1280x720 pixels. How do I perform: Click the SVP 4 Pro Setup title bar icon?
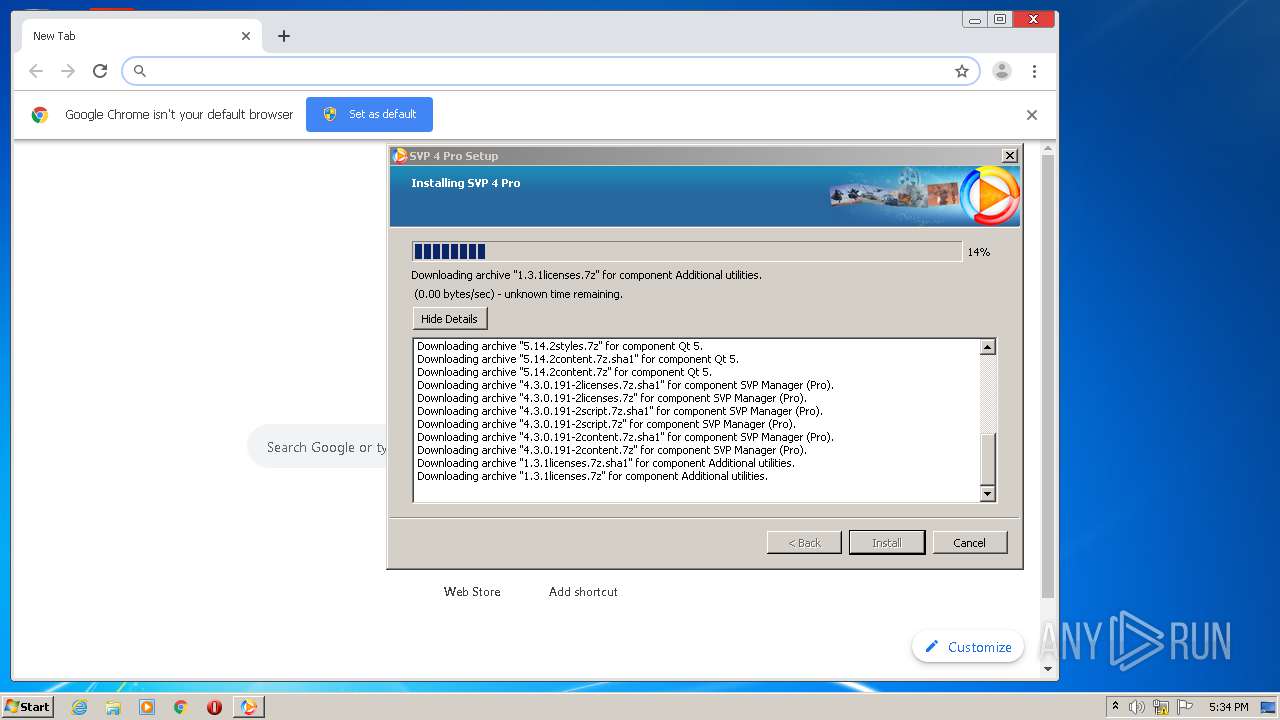click(x=400, y=156)
